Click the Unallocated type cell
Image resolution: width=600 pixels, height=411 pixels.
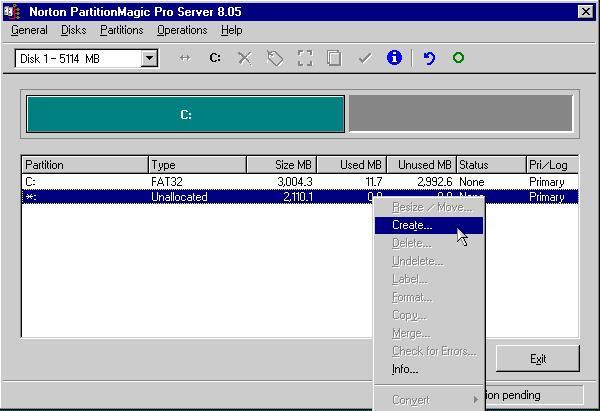pos(179,197)
